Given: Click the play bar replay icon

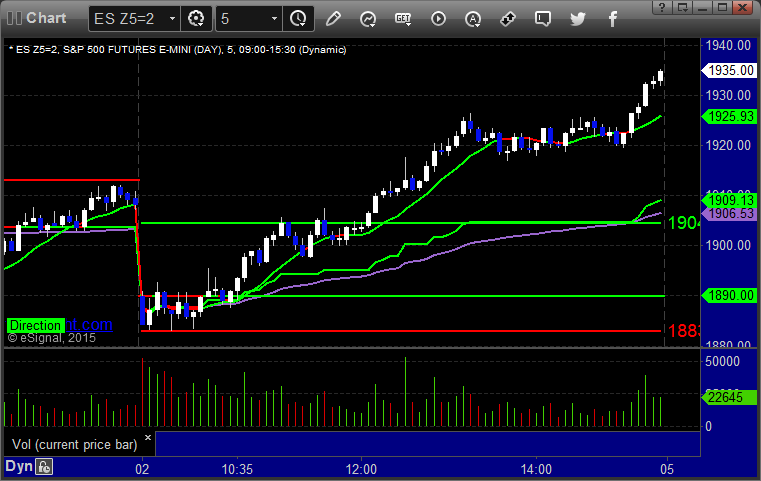Looking at the screenshot, I should coord(438,19).
